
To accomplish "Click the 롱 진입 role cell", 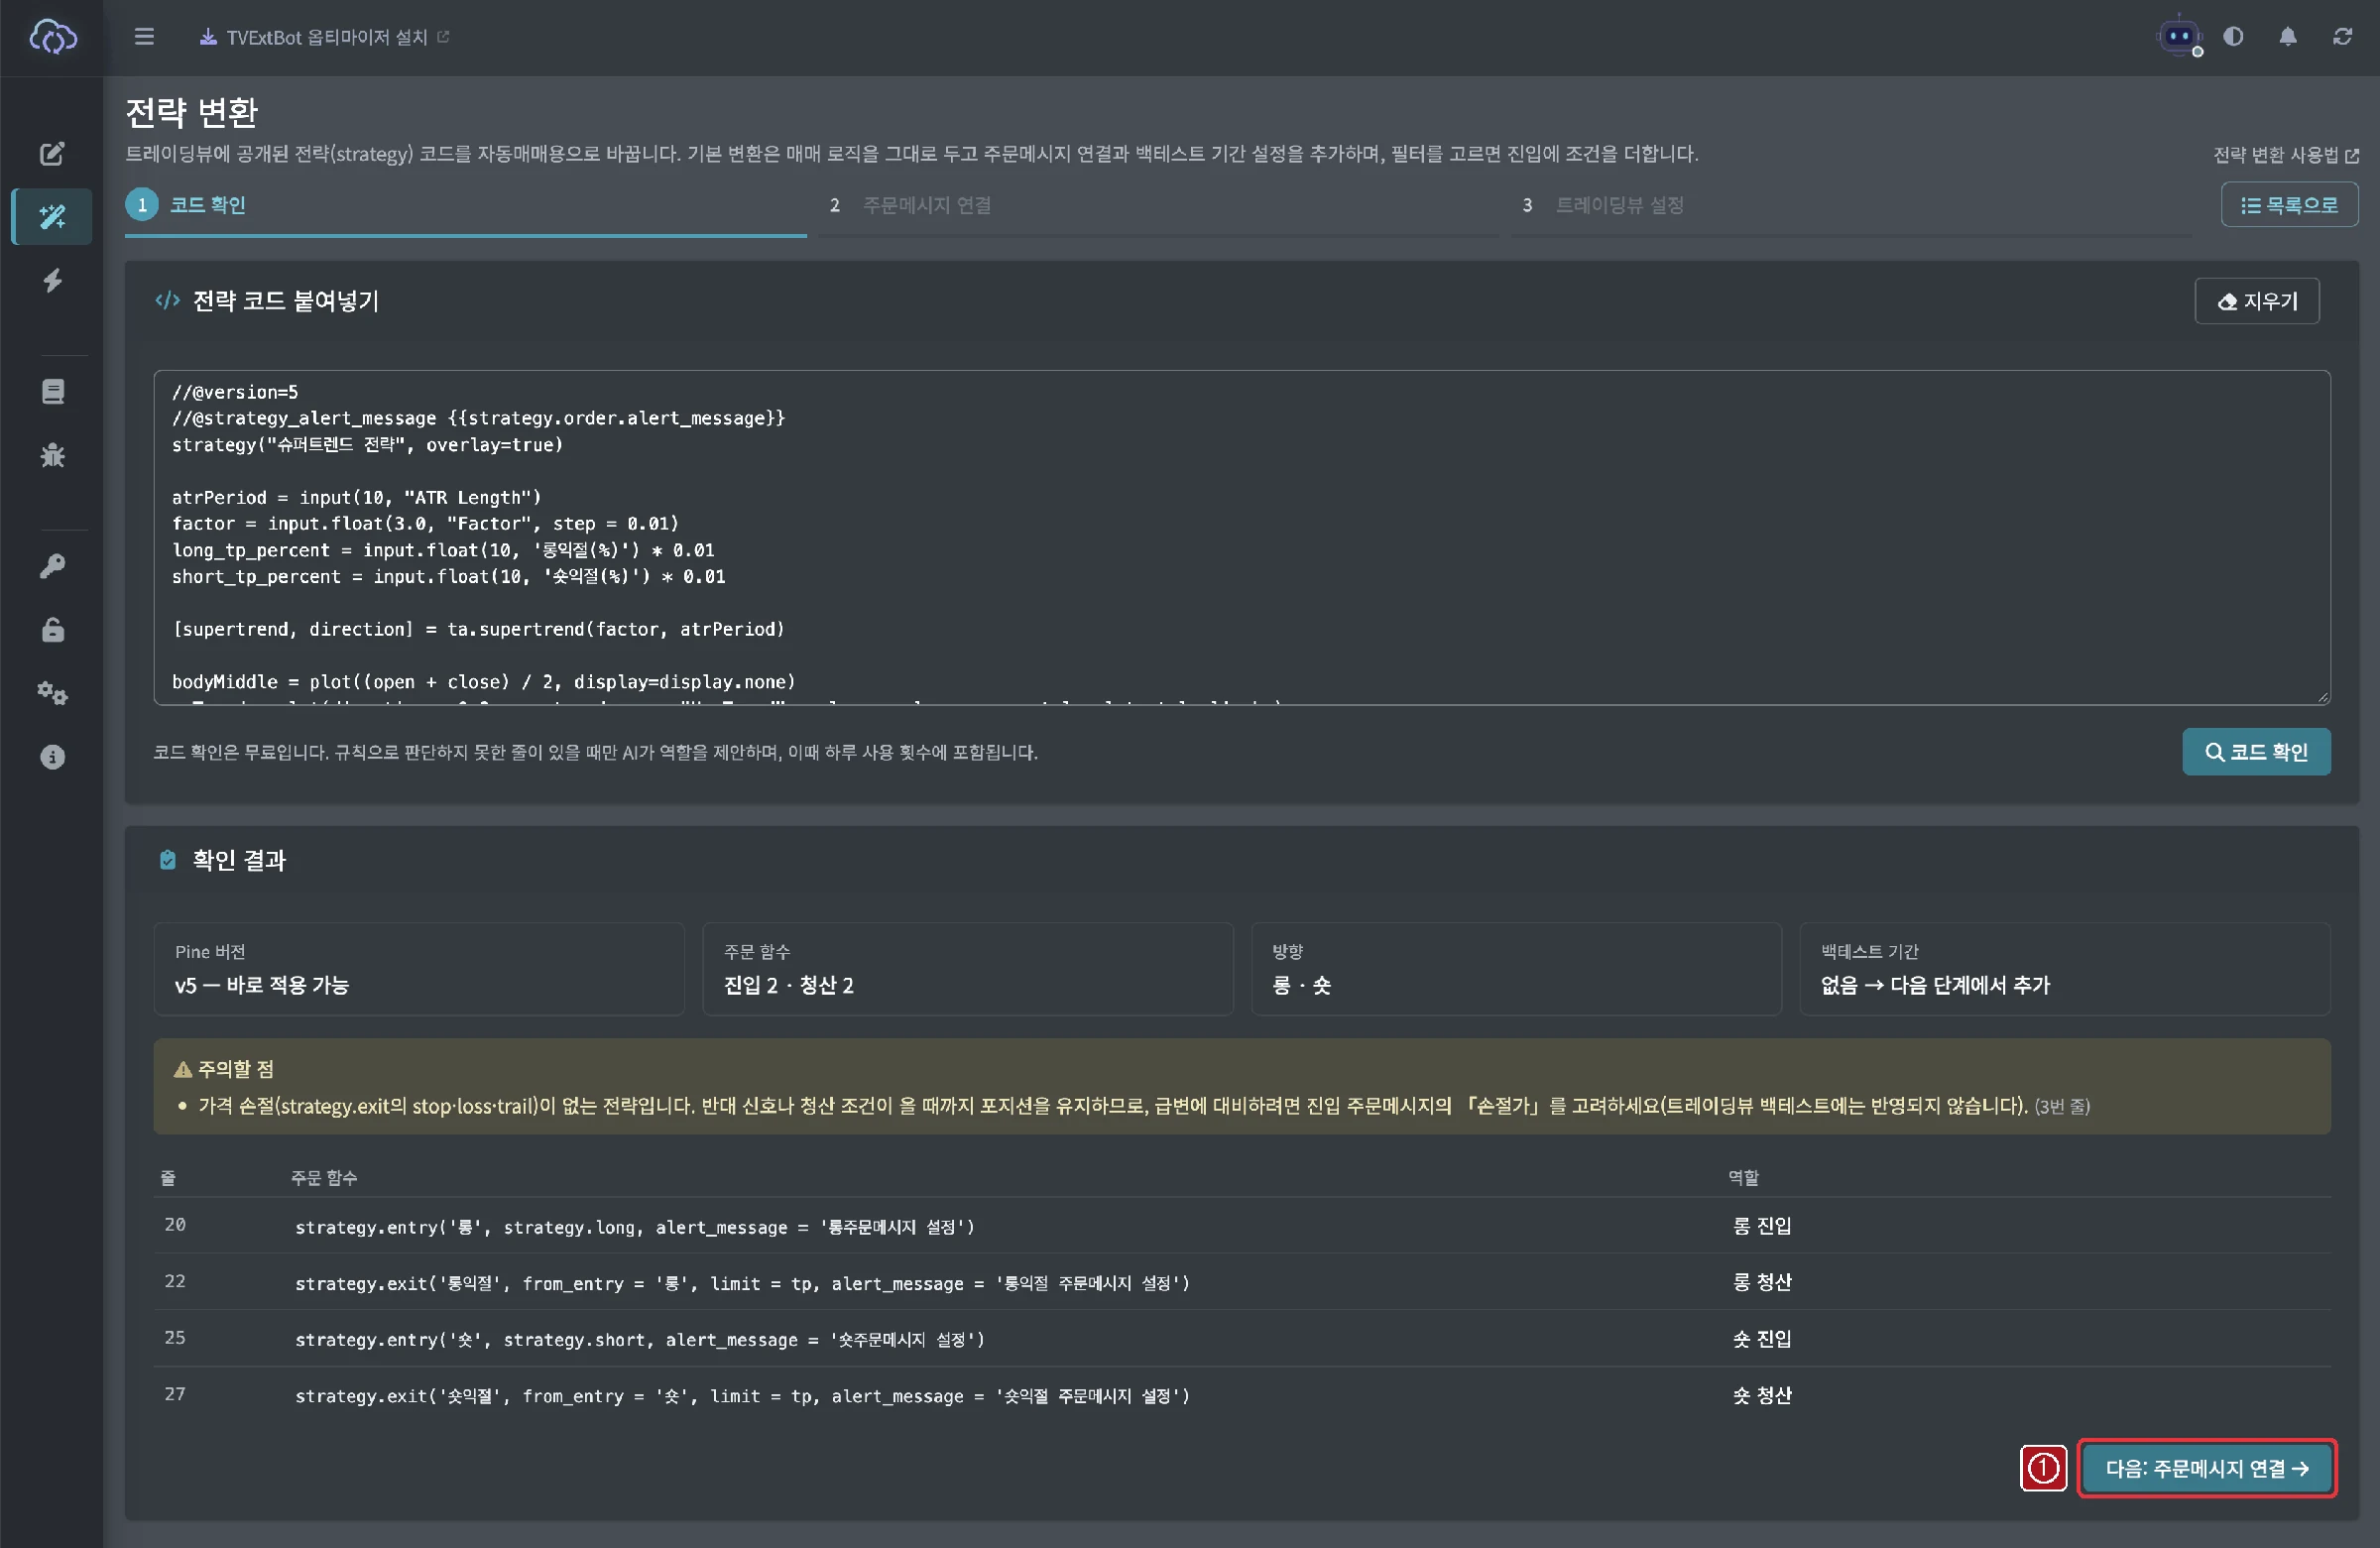I will (1762, 1226).
